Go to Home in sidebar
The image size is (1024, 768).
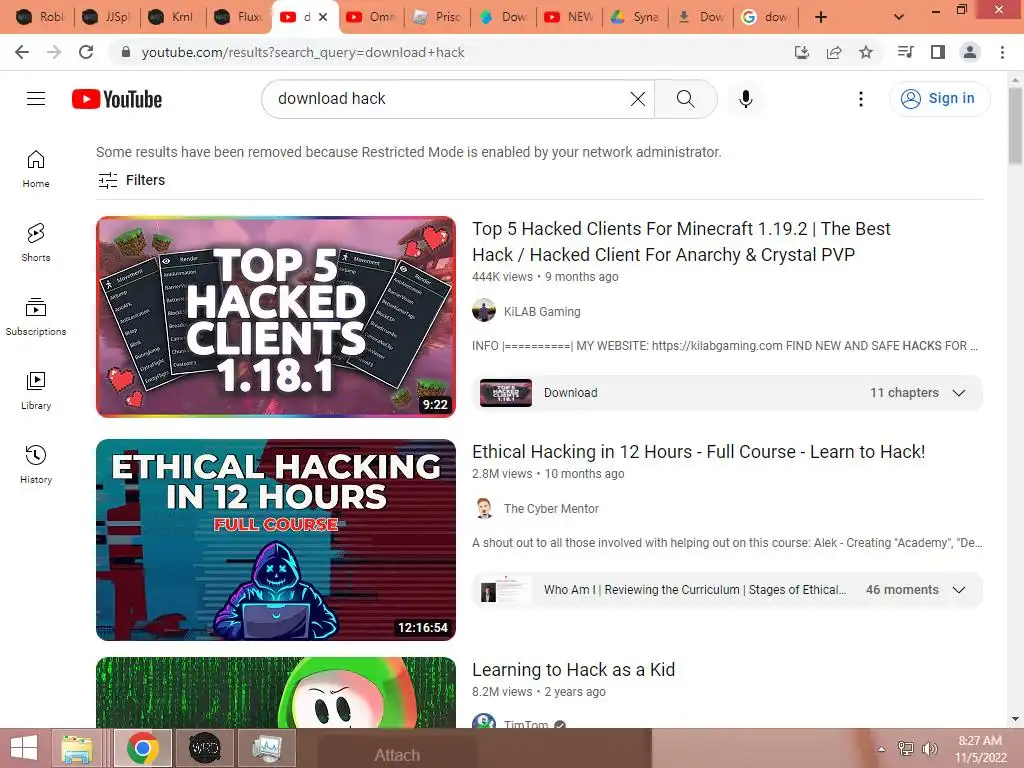tap(36, 169)
